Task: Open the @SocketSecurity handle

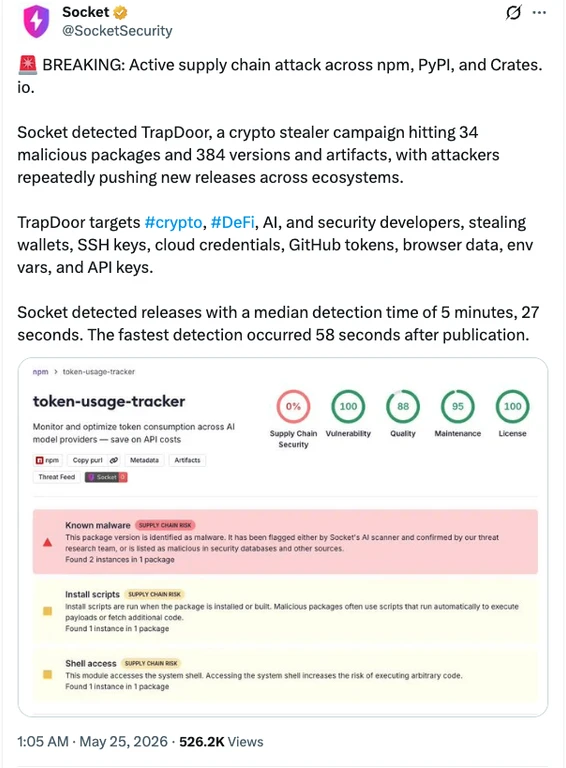Action: [117, 31]
